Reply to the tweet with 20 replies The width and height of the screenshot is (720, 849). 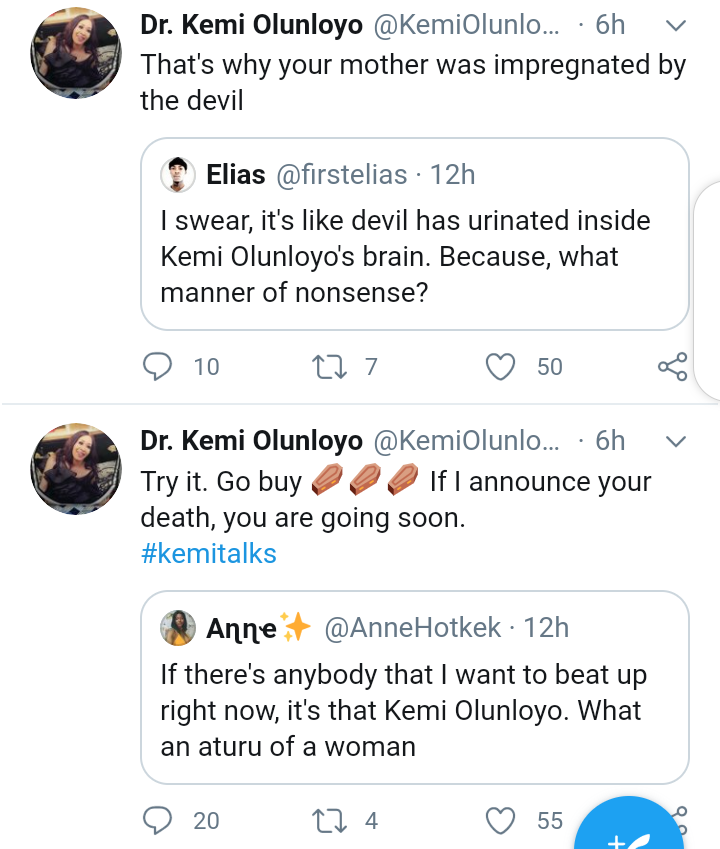(x=158, y=821)
